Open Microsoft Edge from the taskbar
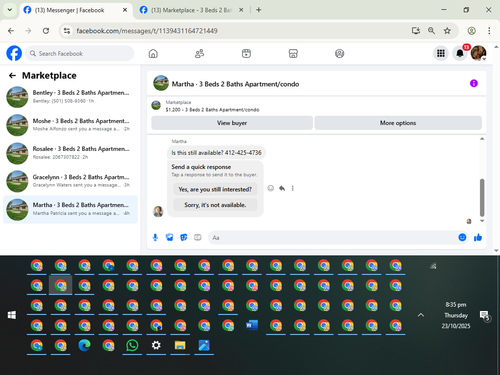 (x=84, y=345)
